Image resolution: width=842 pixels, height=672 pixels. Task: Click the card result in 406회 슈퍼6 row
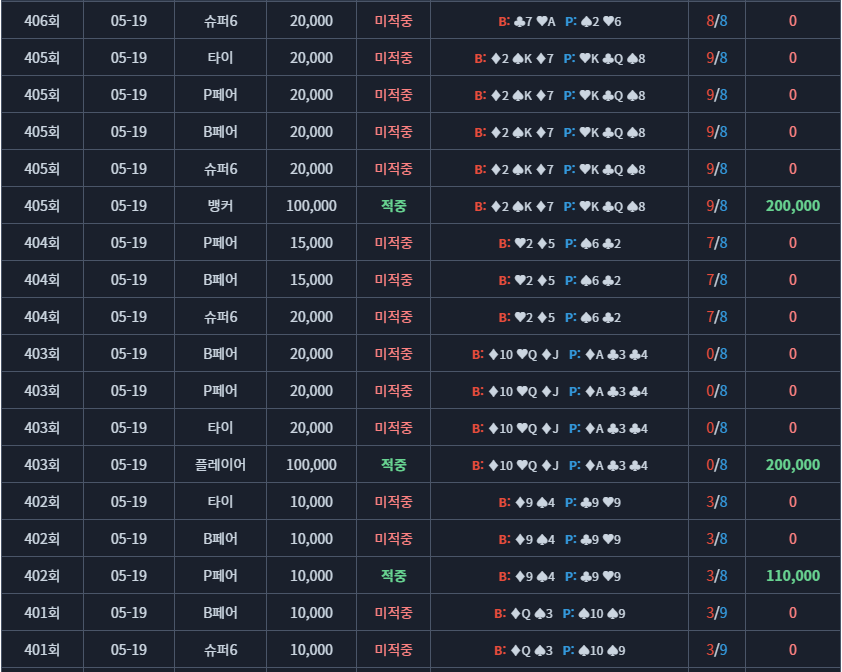tap(560, 21)
